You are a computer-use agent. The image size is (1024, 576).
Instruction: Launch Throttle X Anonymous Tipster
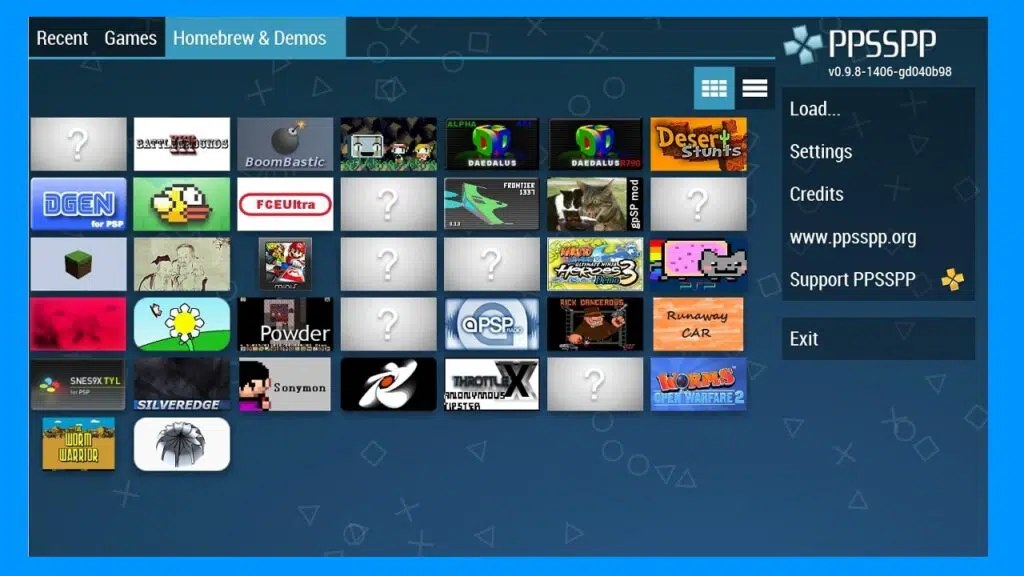[x=492, y=385]
